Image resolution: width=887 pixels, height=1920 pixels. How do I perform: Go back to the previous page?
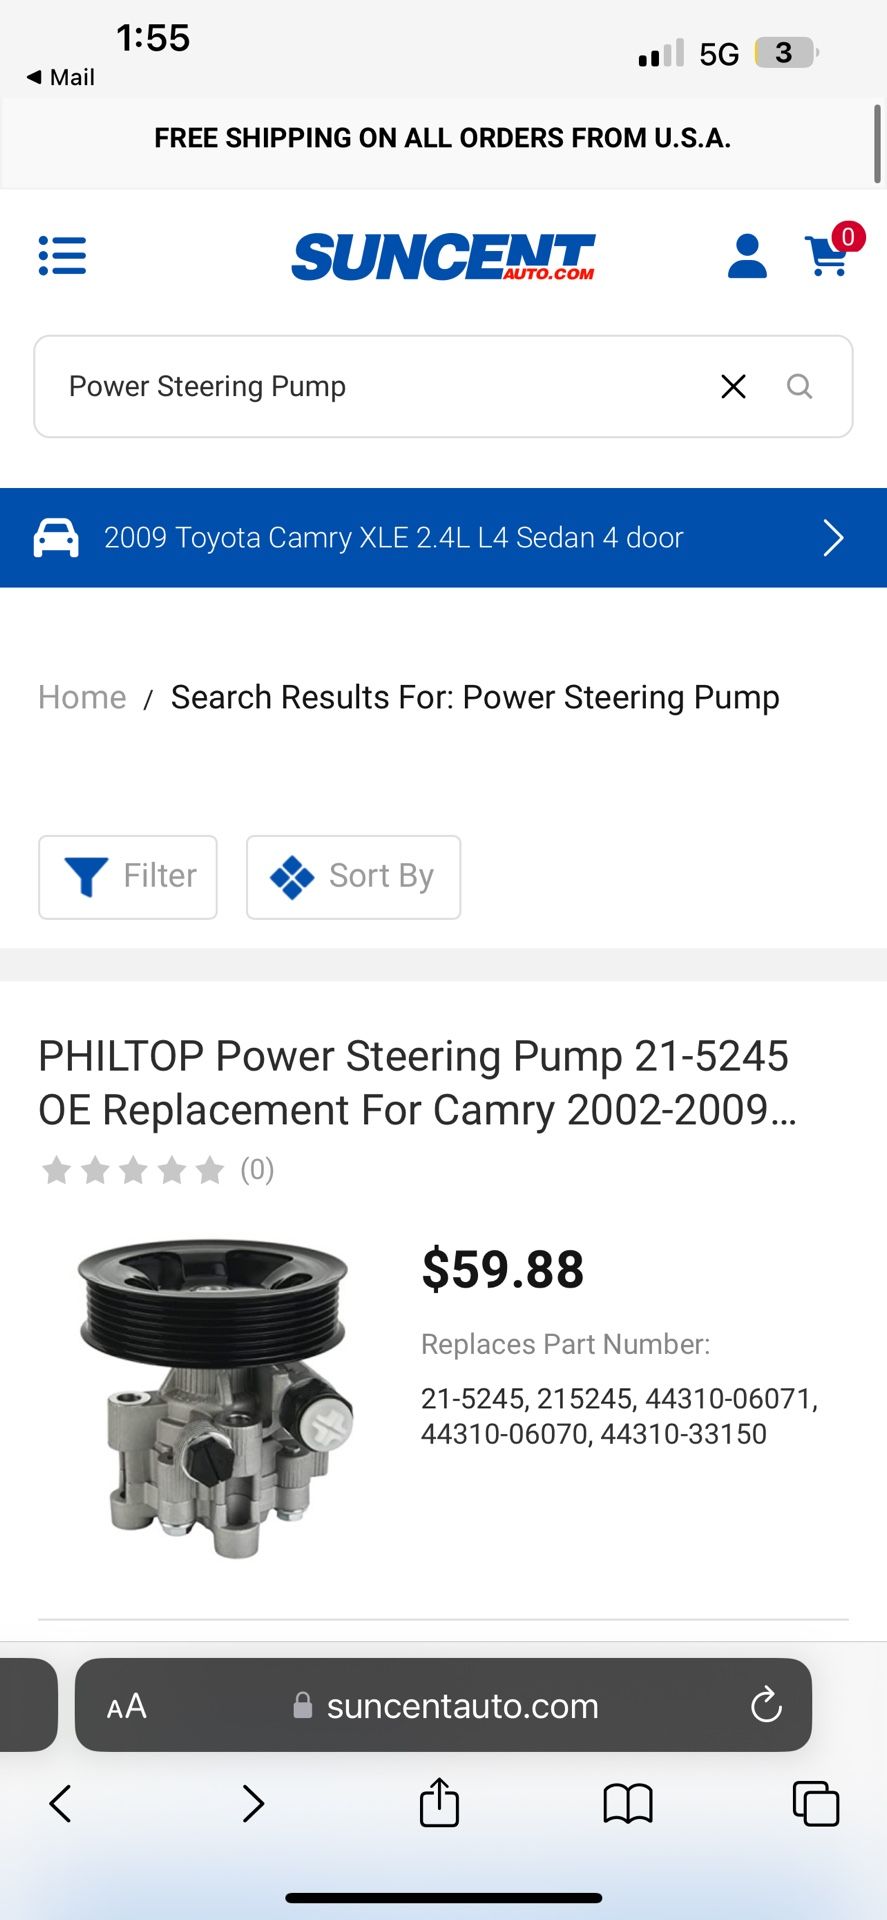click(x=60, y=1803)
